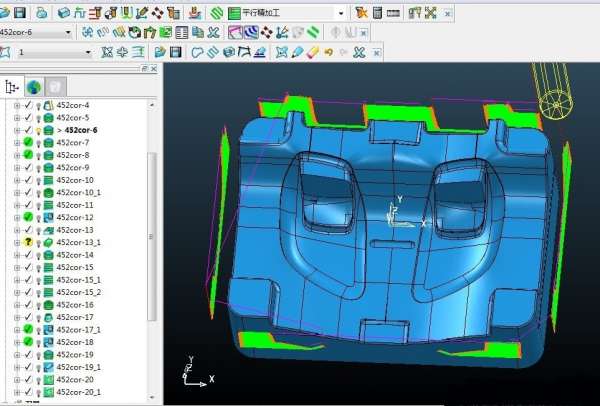This screenshot has height=406, width=600.
Task: Switch to the globe browser tab
Action: [x=34, y=87]
